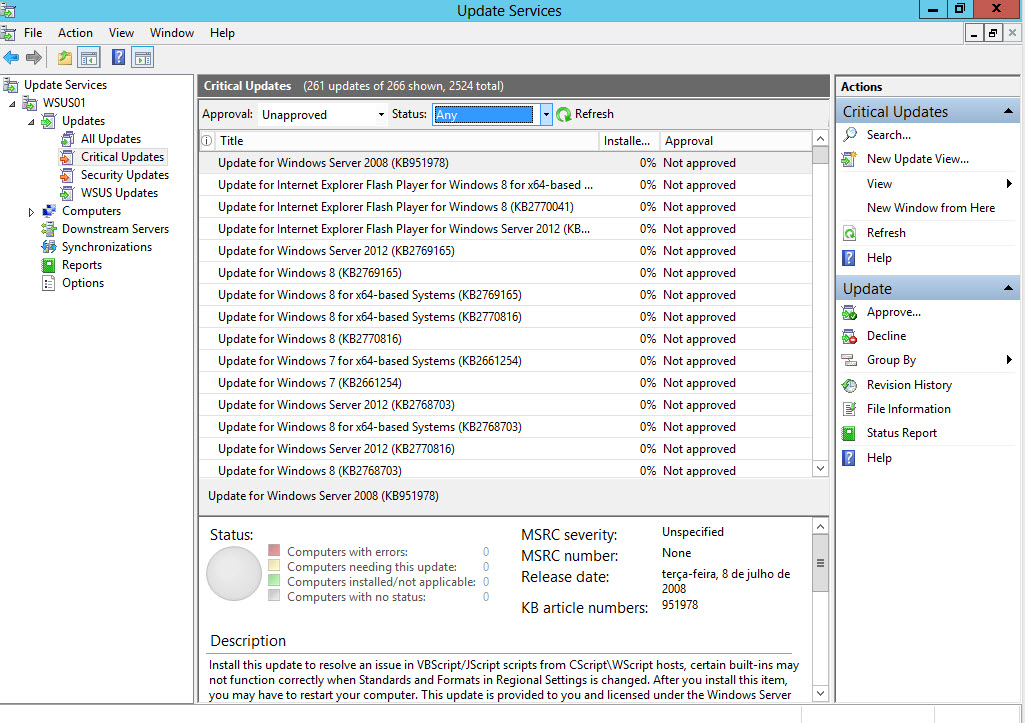The height and width of the screenshot is (723, 1025).
Task: Select Update for Windows 7 (KB2661254) row
Action: (x=505, y=383)
